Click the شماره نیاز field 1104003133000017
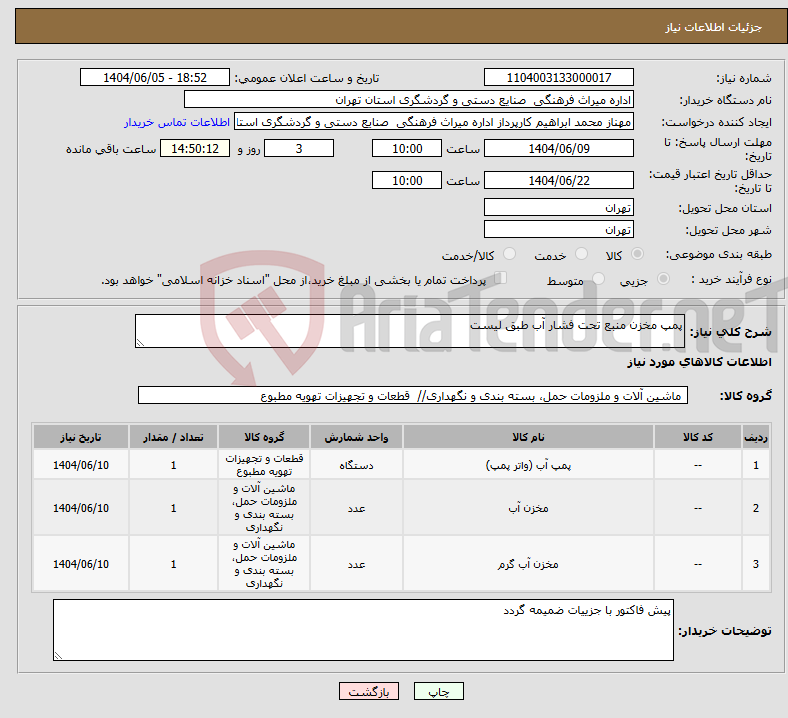Screen dimensions: 788x718 558,77
